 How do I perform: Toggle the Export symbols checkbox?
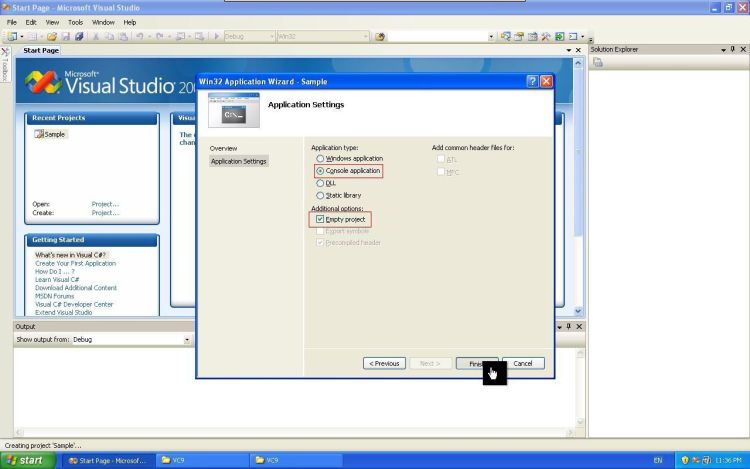pos(320,231)
